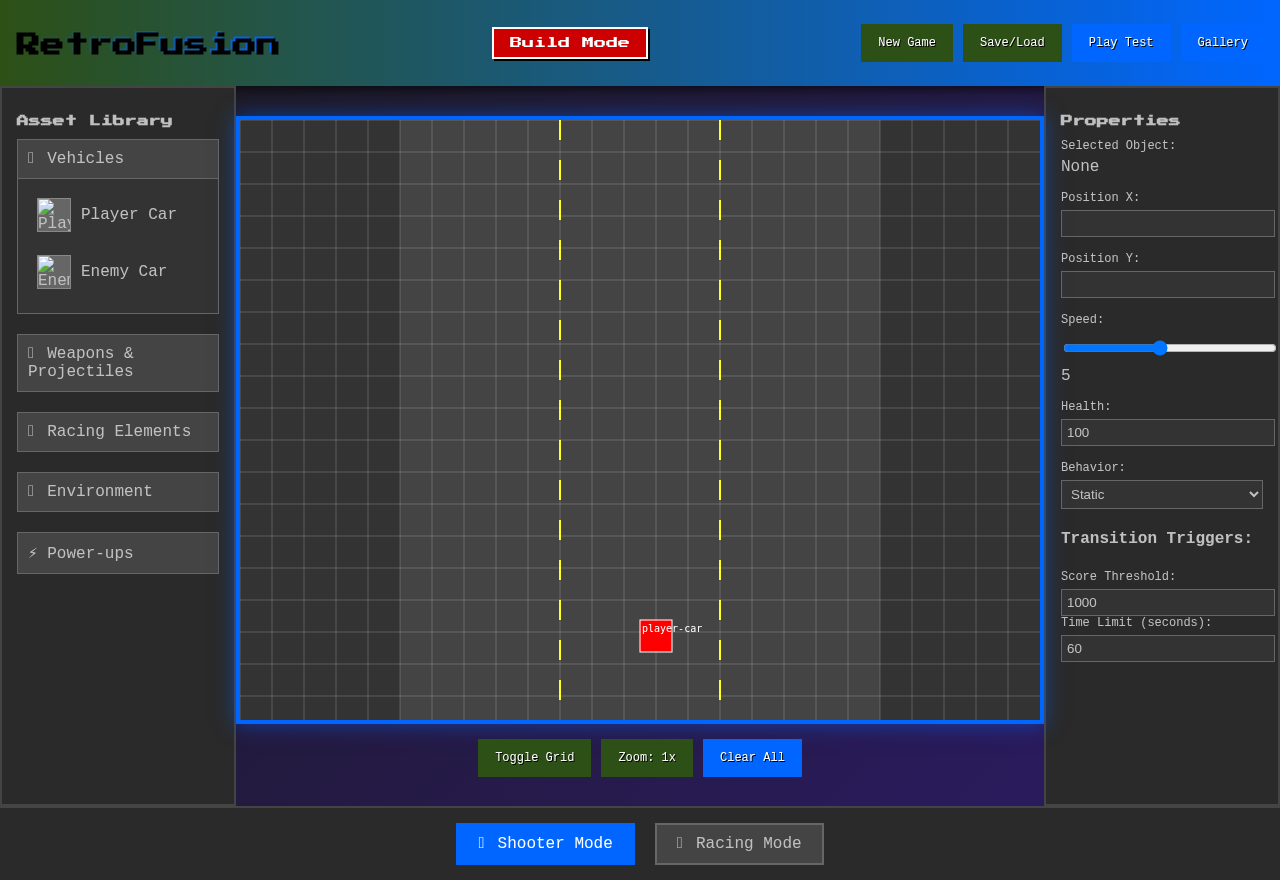
Task: Select the Enemy Car asset thumbnail icon
Action: pos(54,271)
